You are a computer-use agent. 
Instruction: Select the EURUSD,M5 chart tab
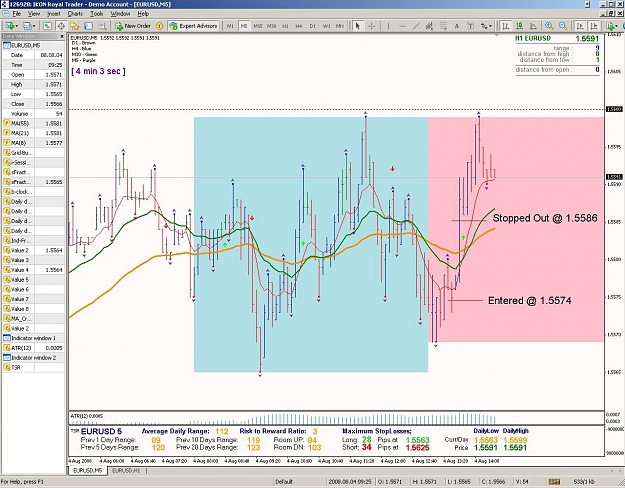(88, 471)
